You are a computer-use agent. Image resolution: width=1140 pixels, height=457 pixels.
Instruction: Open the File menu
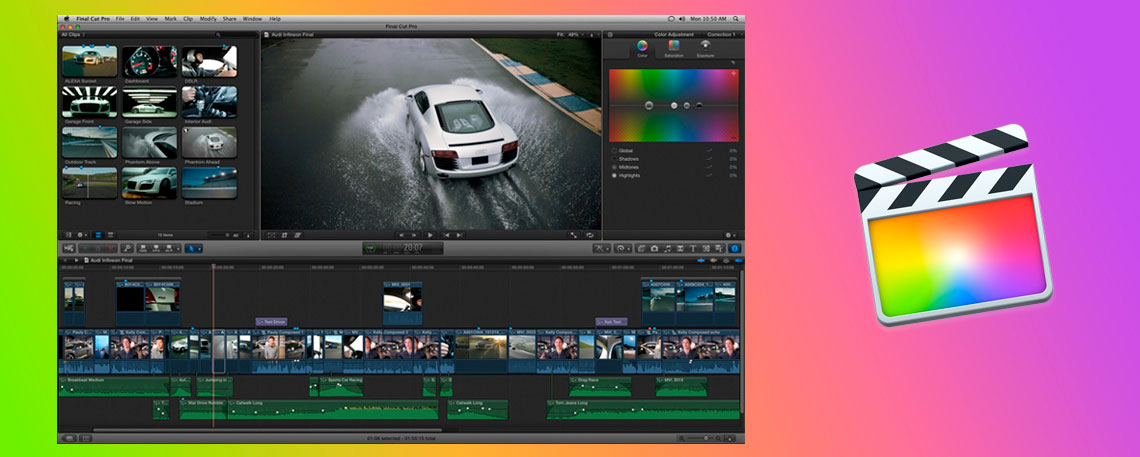[120, 18]
